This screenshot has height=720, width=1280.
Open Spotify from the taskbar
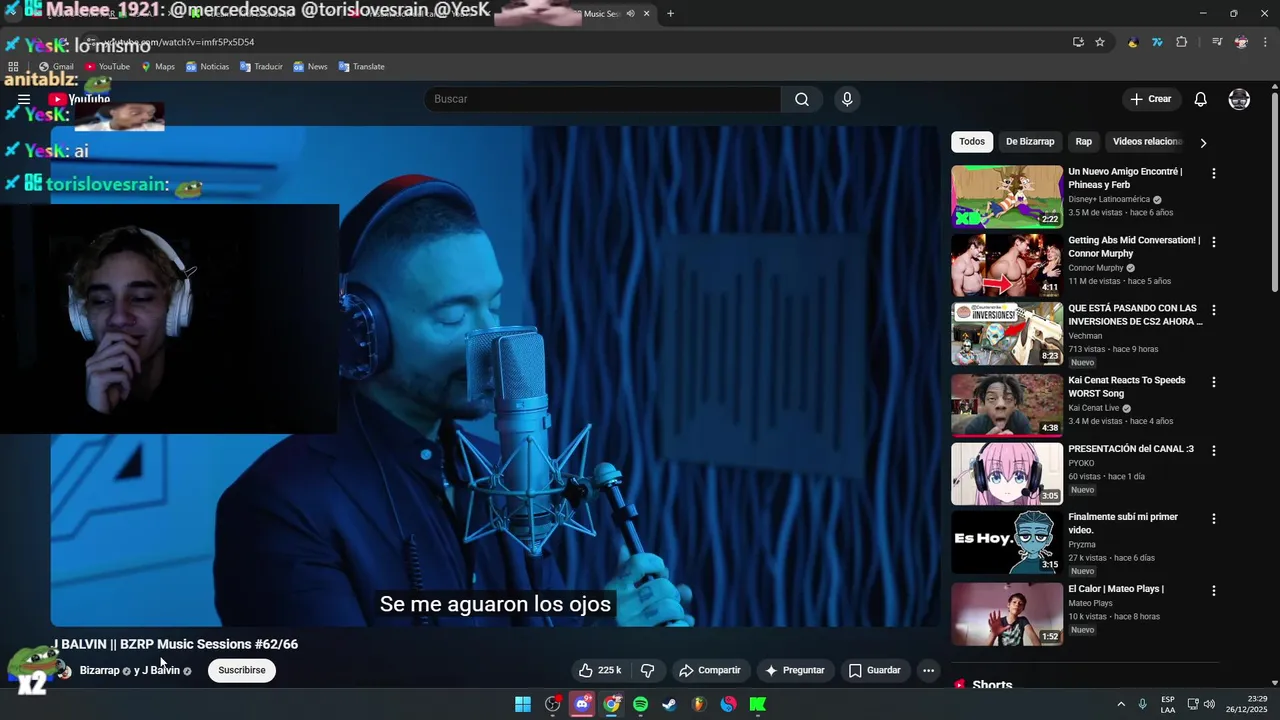click(640, 704)
